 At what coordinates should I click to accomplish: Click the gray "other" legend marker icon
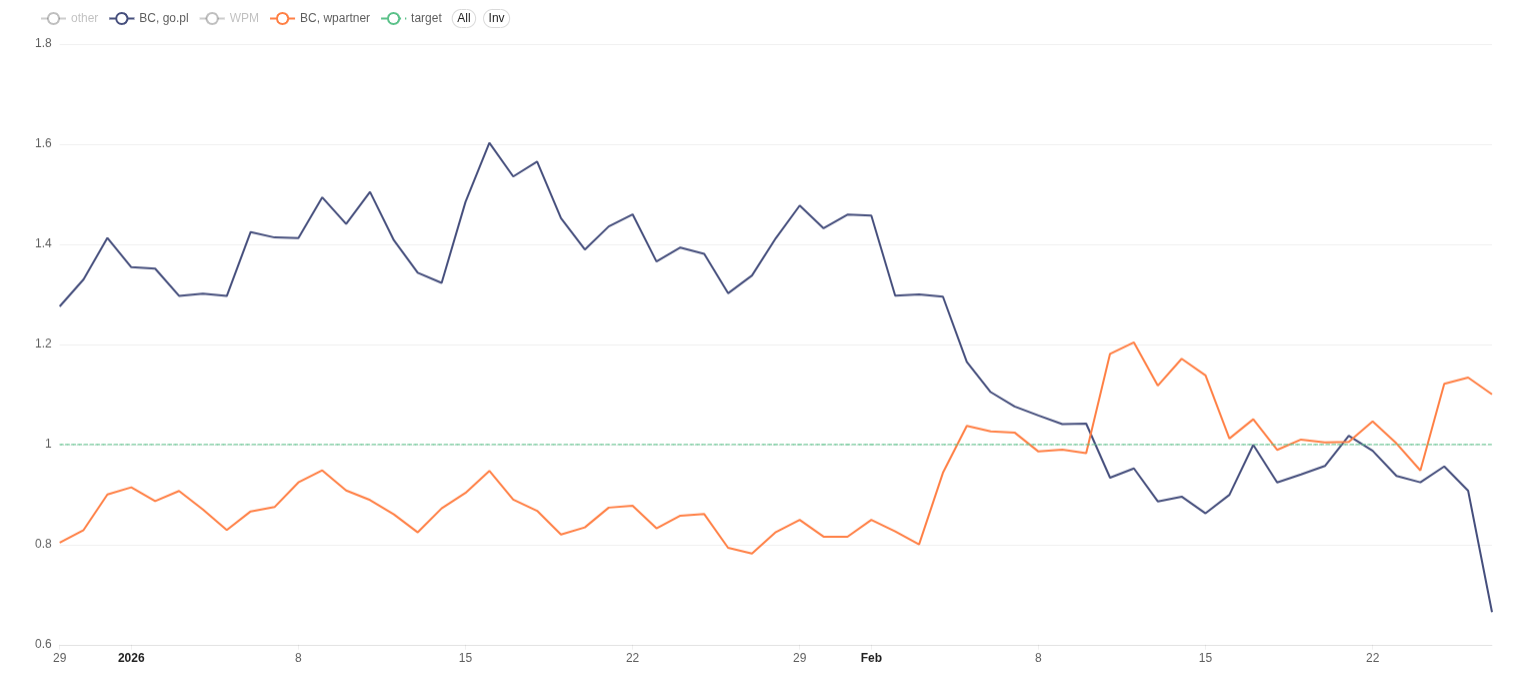click(53, 18)
